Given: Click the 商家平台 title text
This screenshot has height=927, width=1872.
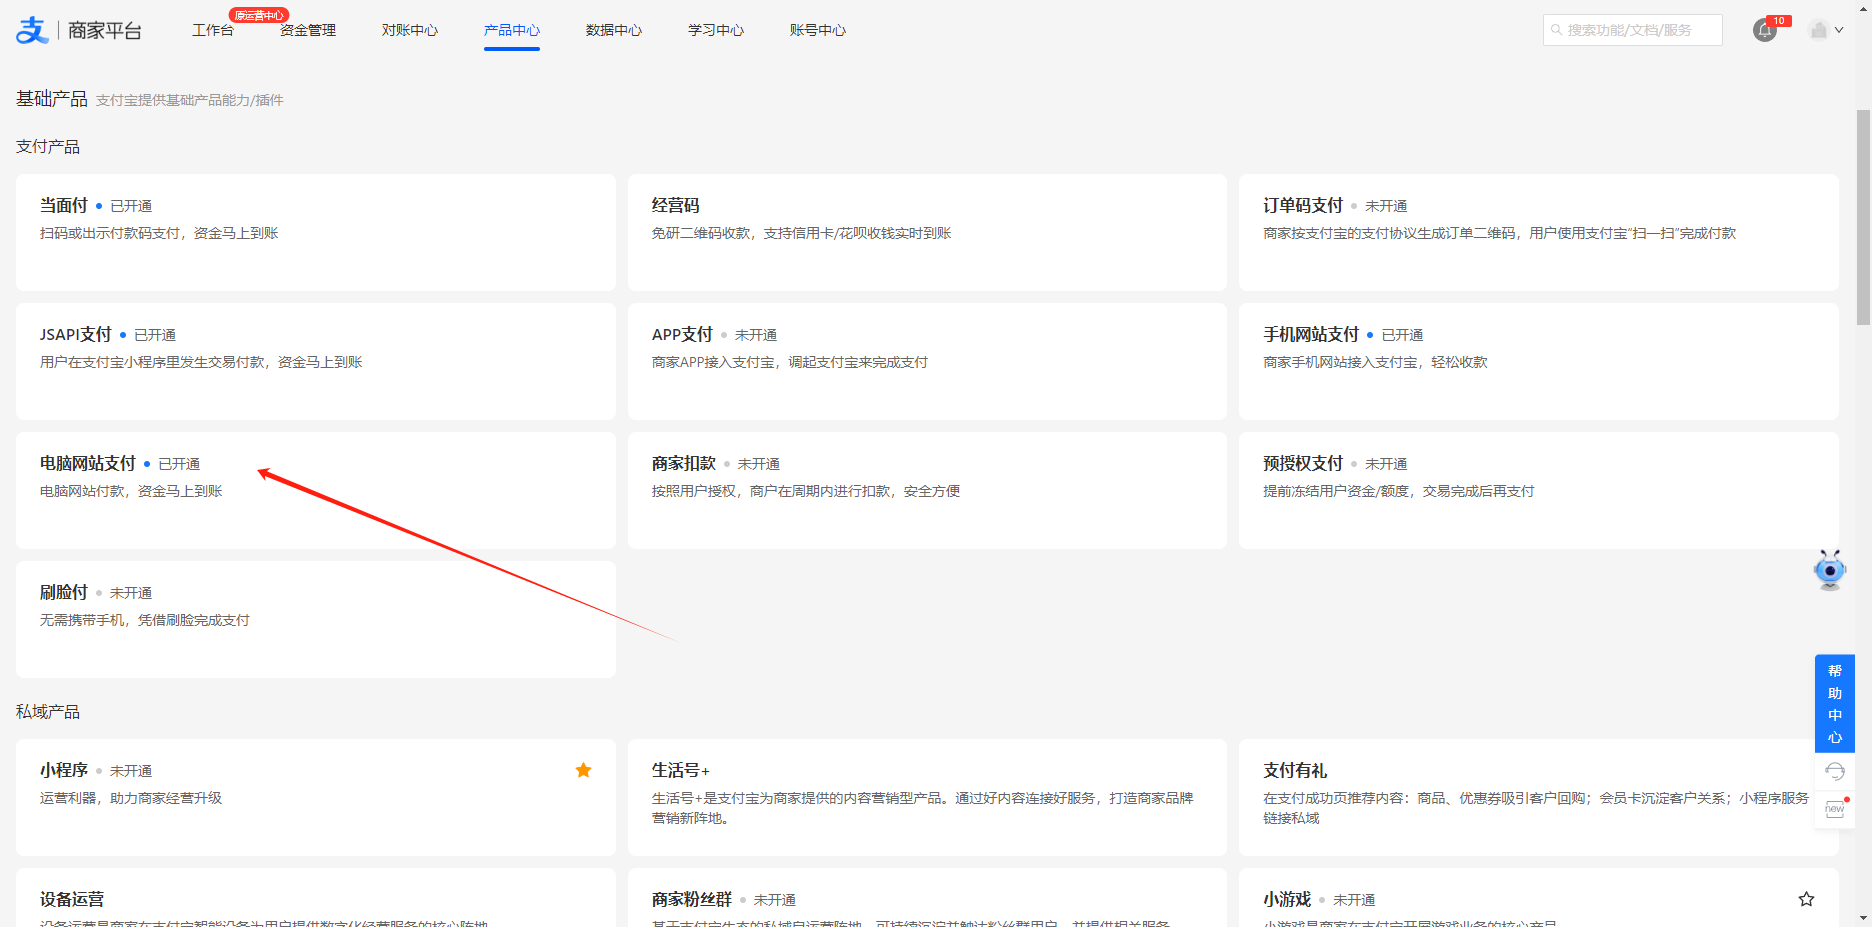Looking at the screenshot, I should click(105, 30).
